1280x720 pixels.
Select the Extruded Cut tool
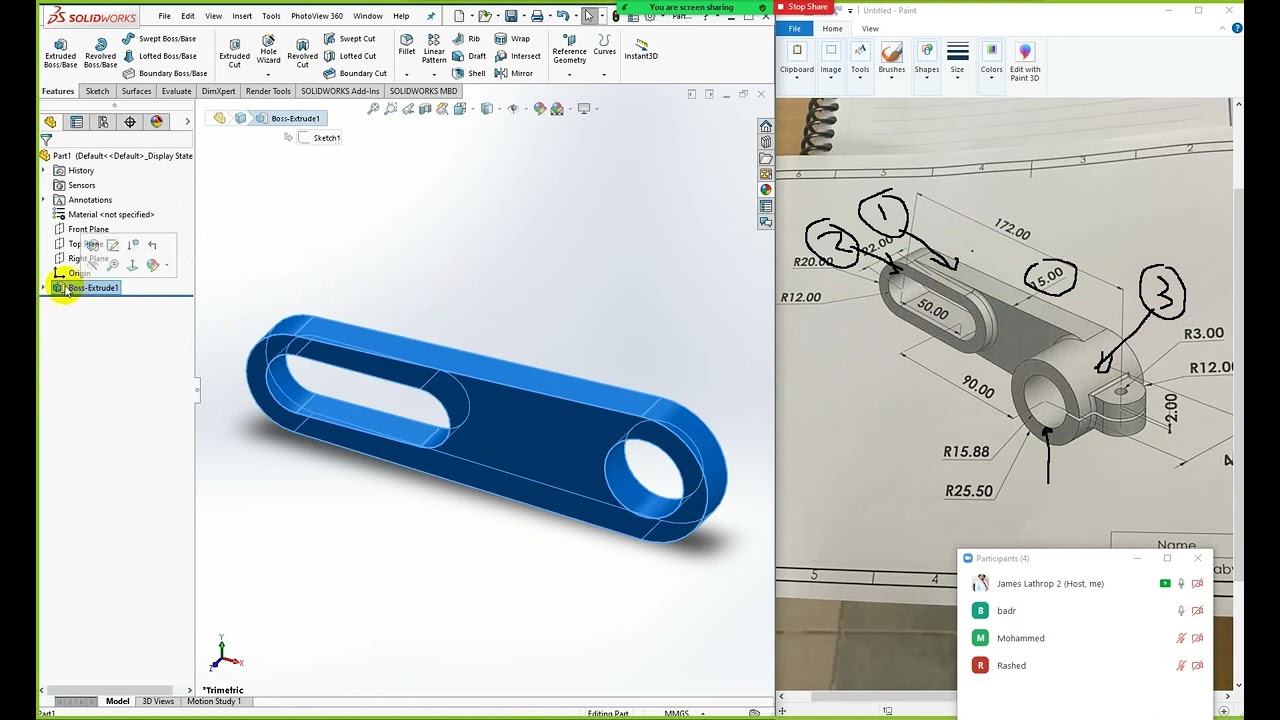tap(234, 53)
